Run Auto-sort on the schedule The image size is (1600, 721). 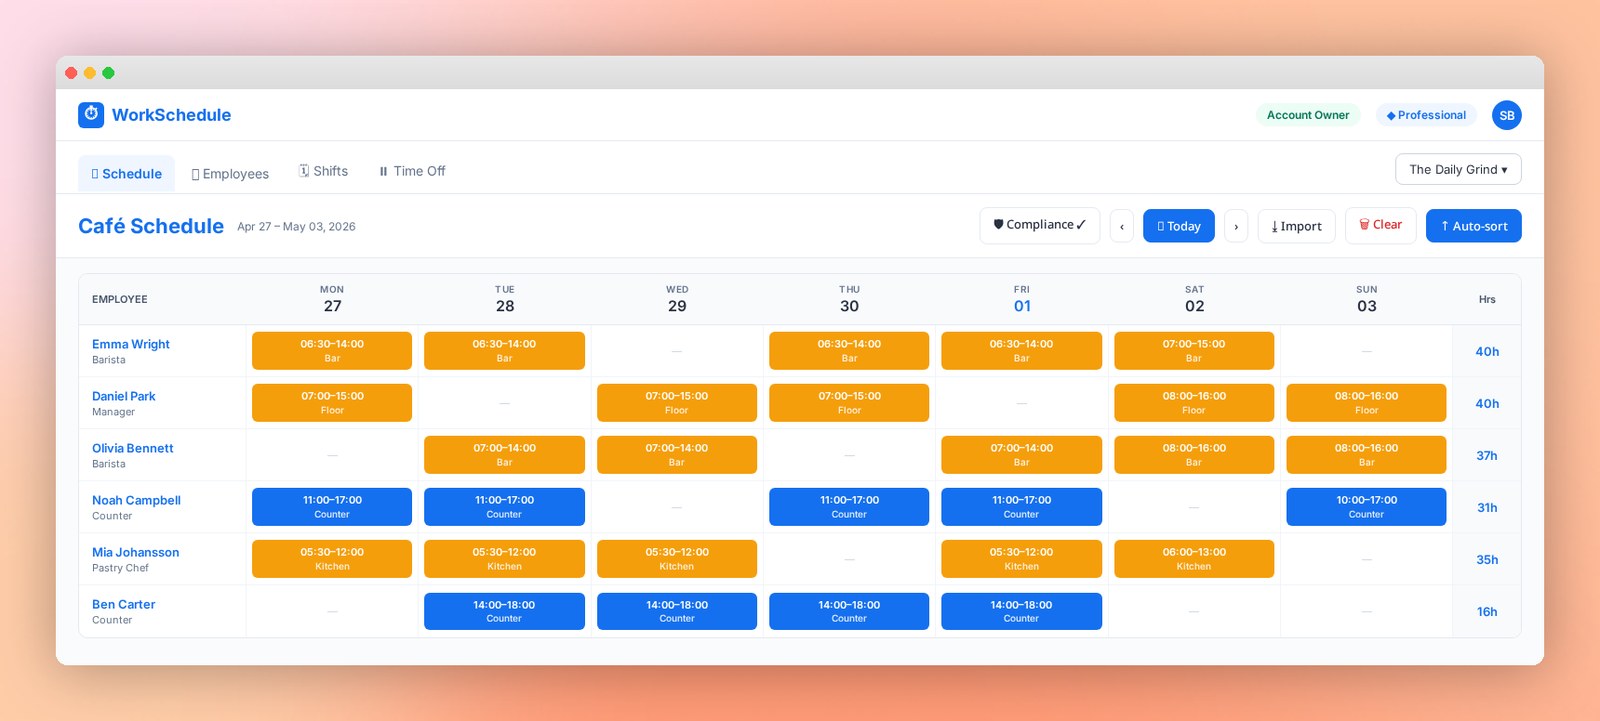[x=1474, y=226]
